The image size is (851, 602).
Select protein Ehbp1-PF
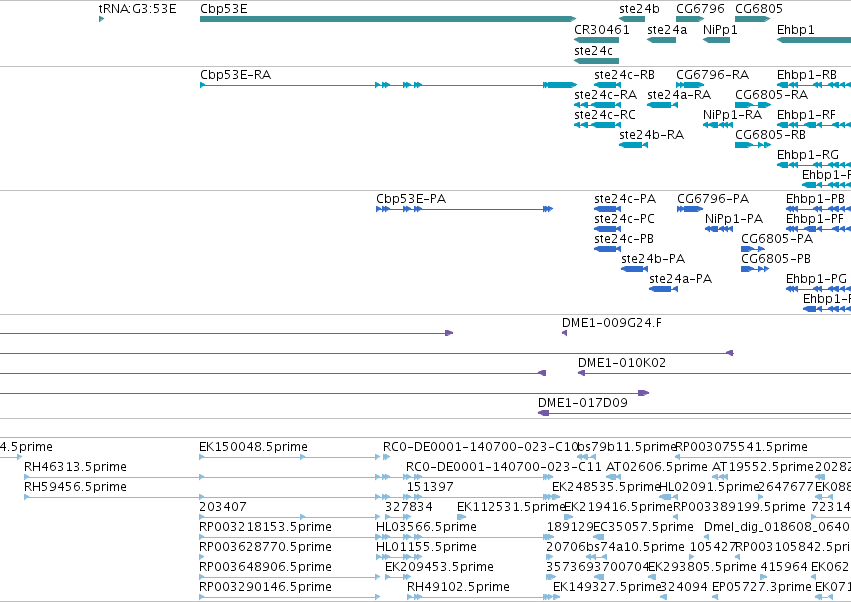(x=818, y=229)
